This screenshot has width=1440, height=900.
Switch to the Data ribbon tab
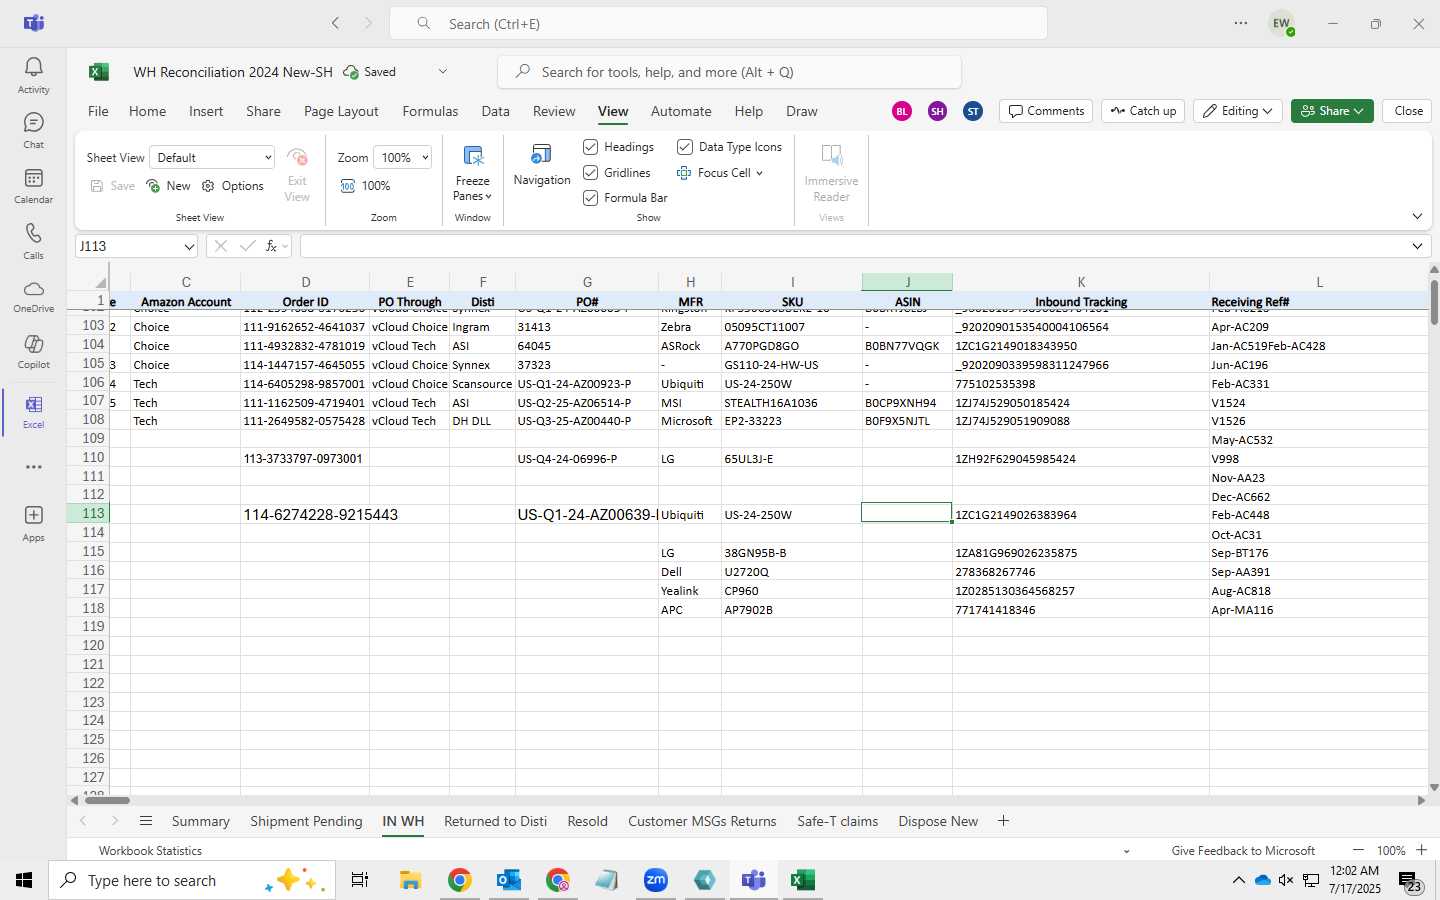[x=495, y=111]
